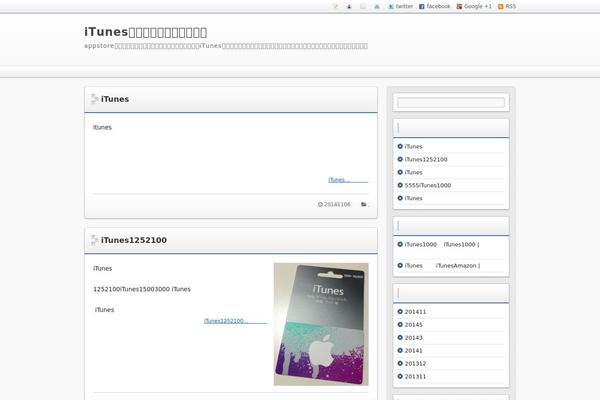Subscribe via the RSS link
600x400 pixels.
tap(507, 7)
